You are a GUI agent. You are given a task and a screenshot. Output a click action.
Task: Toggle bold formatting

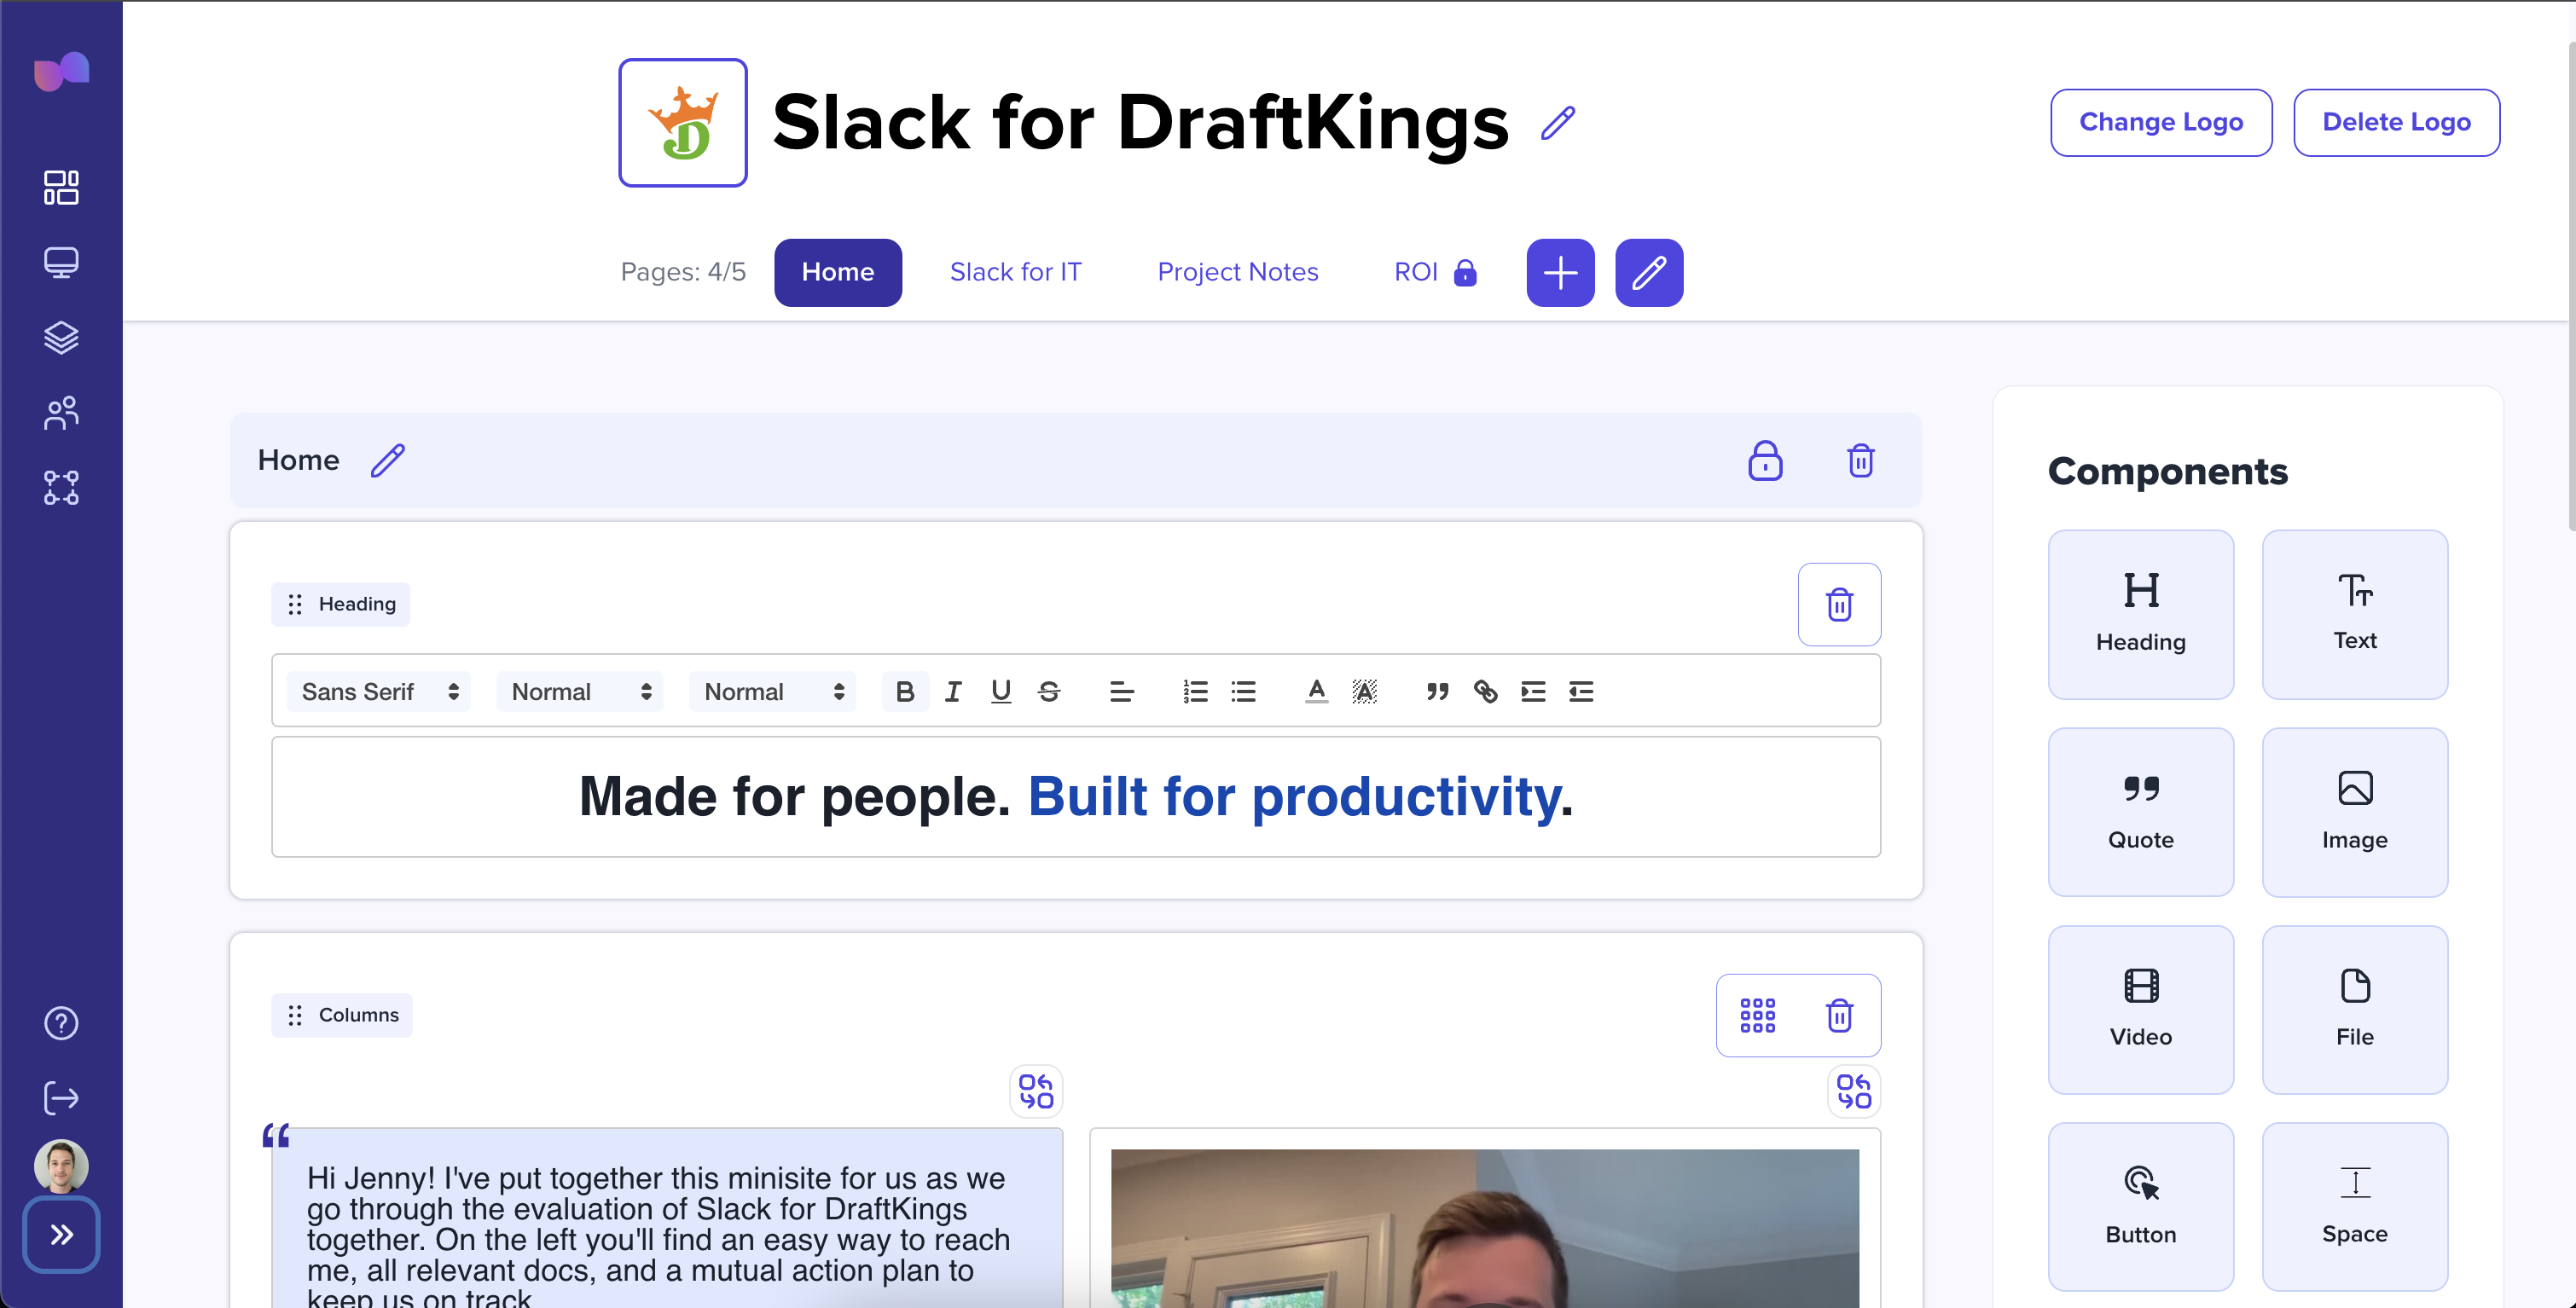pos(905,691)
